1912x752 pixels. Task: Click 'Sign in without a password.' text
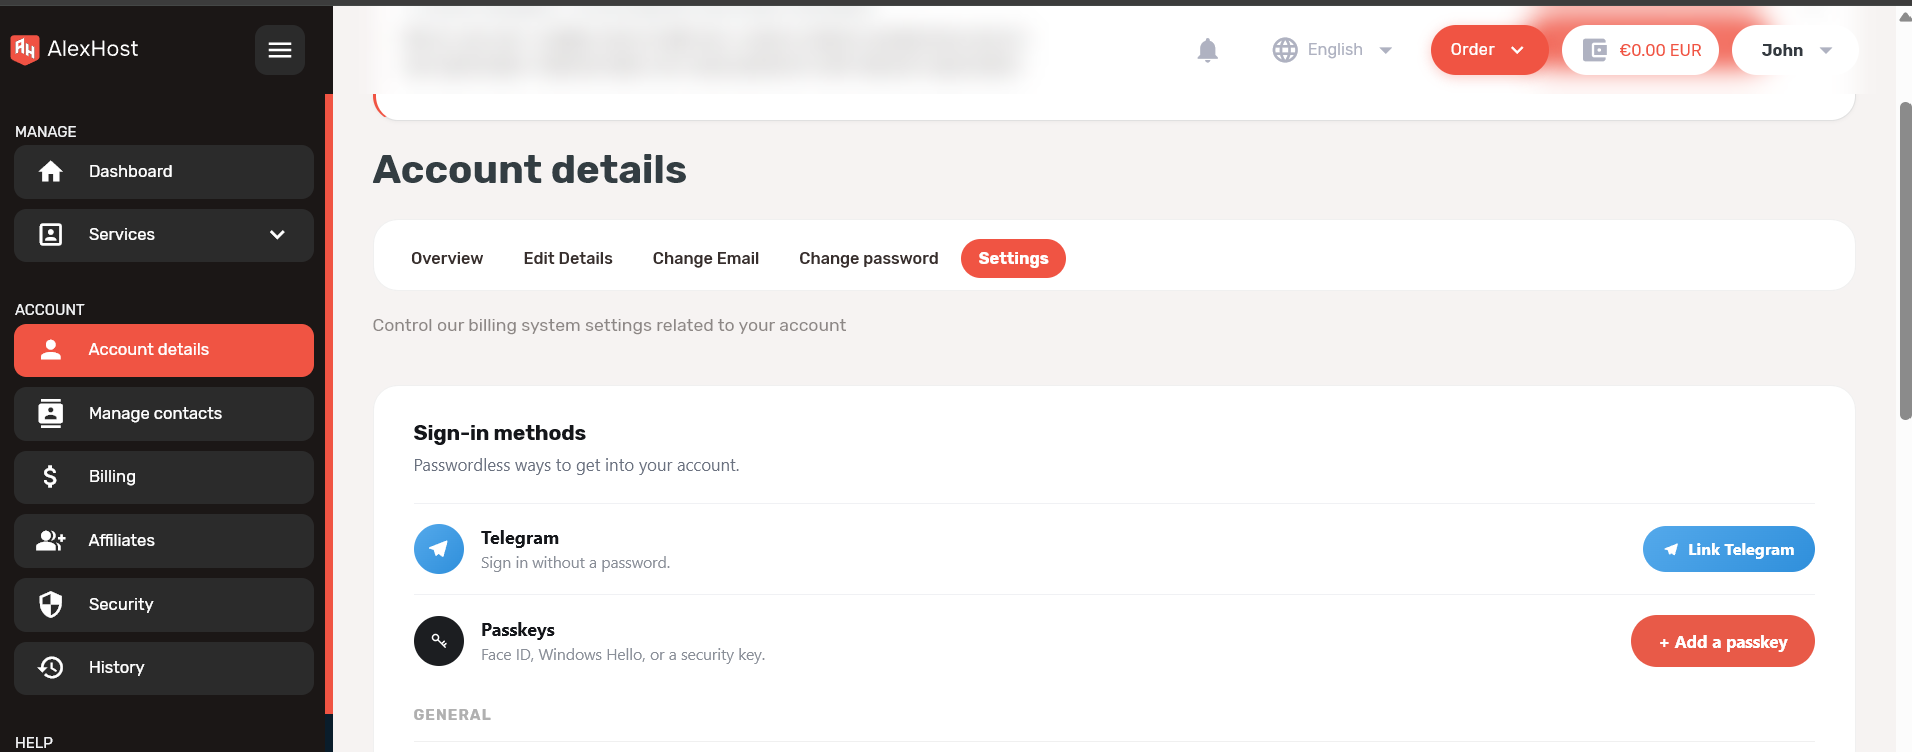[576, 563]
